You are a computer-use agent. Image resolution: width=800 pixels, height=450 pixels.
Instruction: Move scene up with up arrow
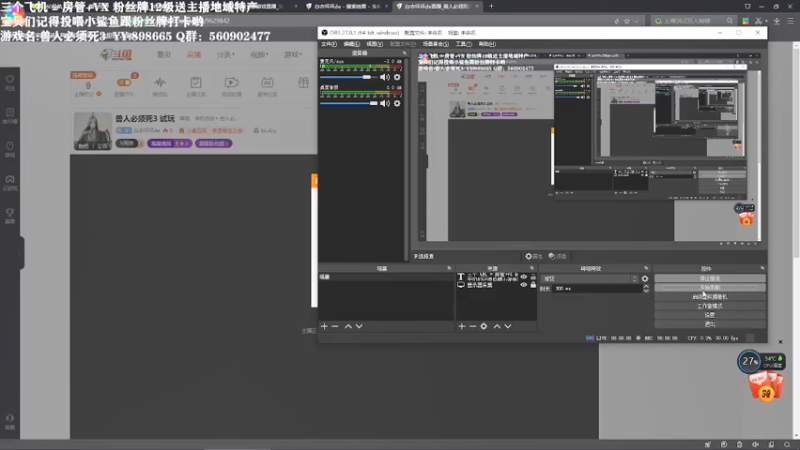pos(348,326)
